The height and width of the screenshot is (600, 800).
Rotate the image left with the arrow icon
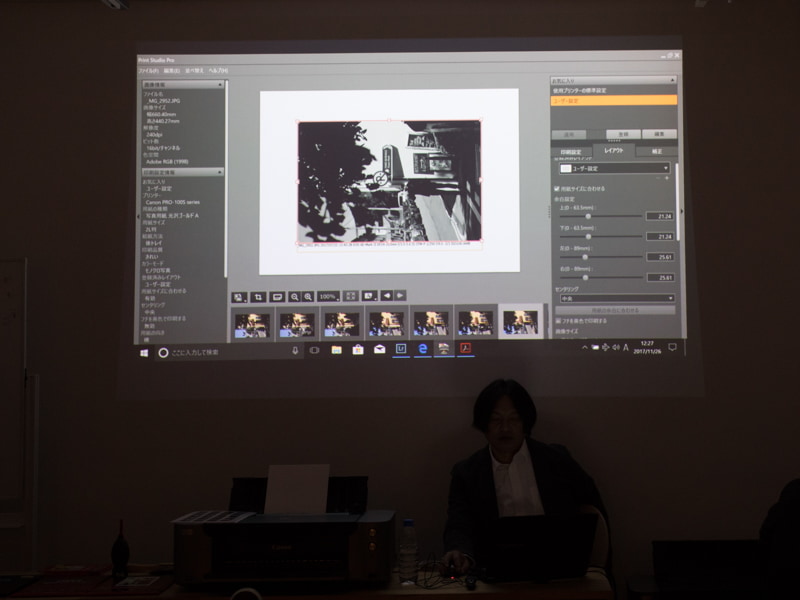point(386,297)
